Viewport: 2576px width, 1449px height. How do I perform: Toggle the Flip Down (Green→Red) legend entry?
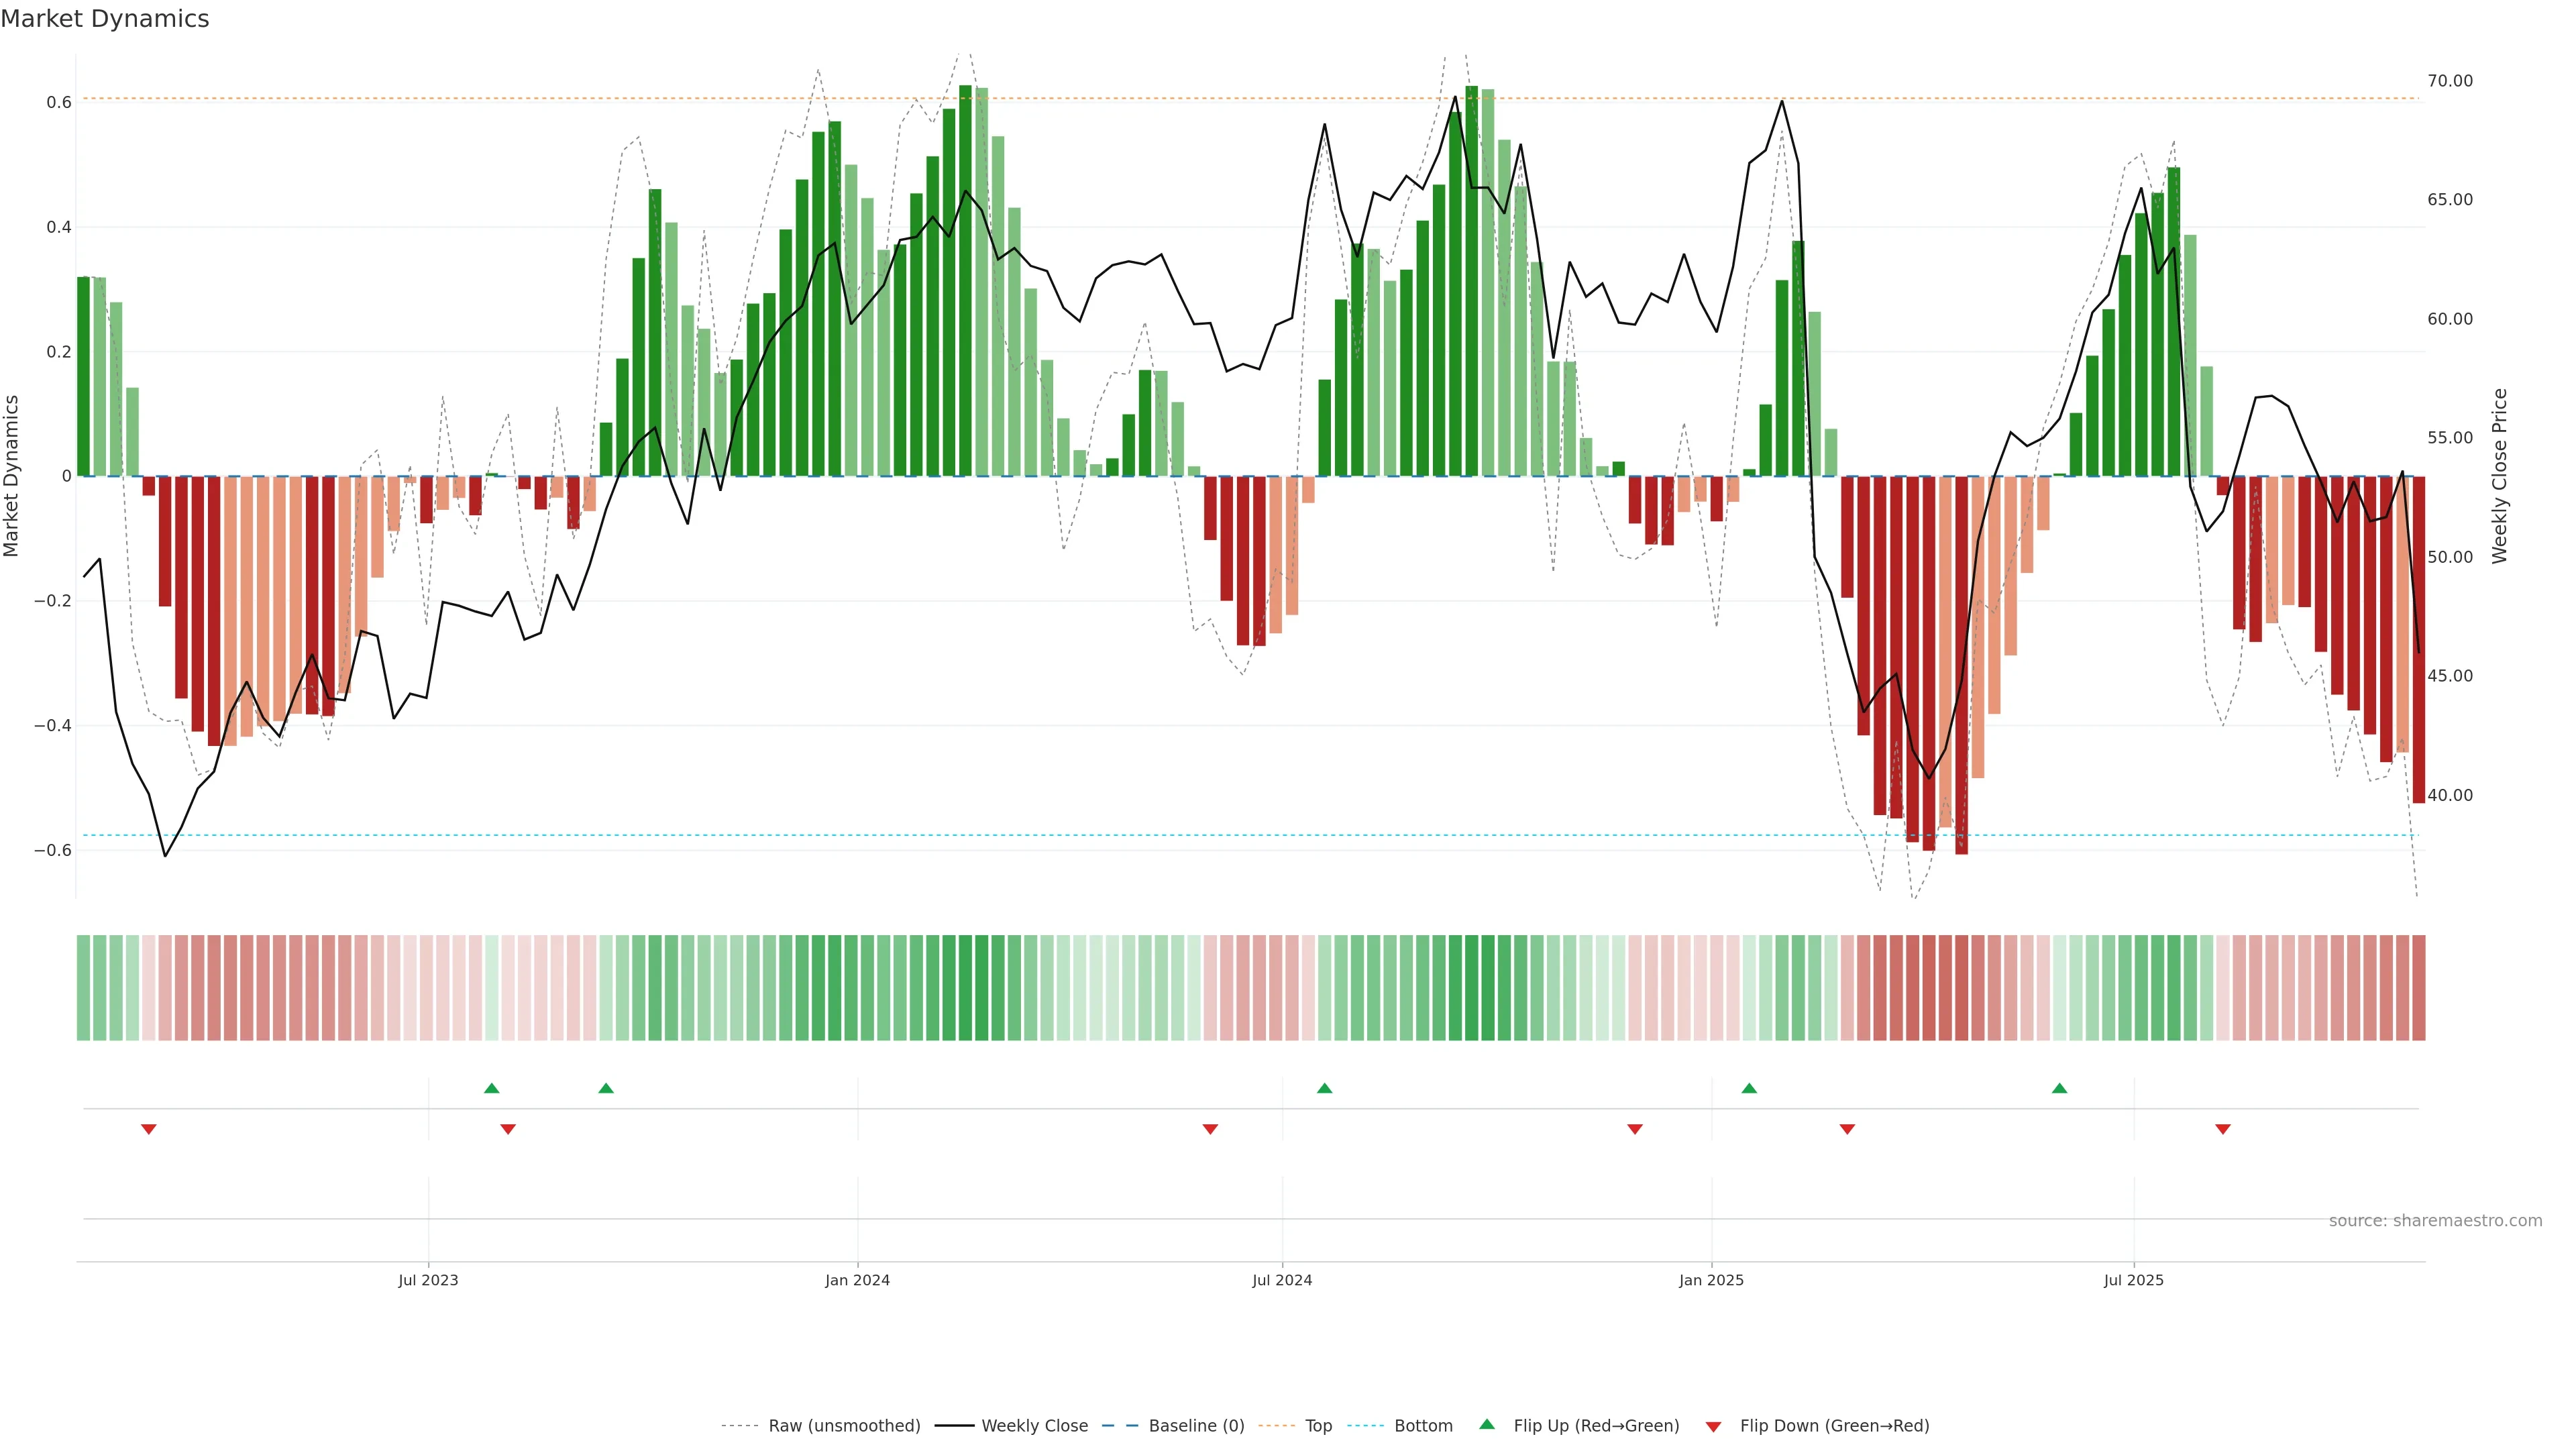point(1834,1426)
